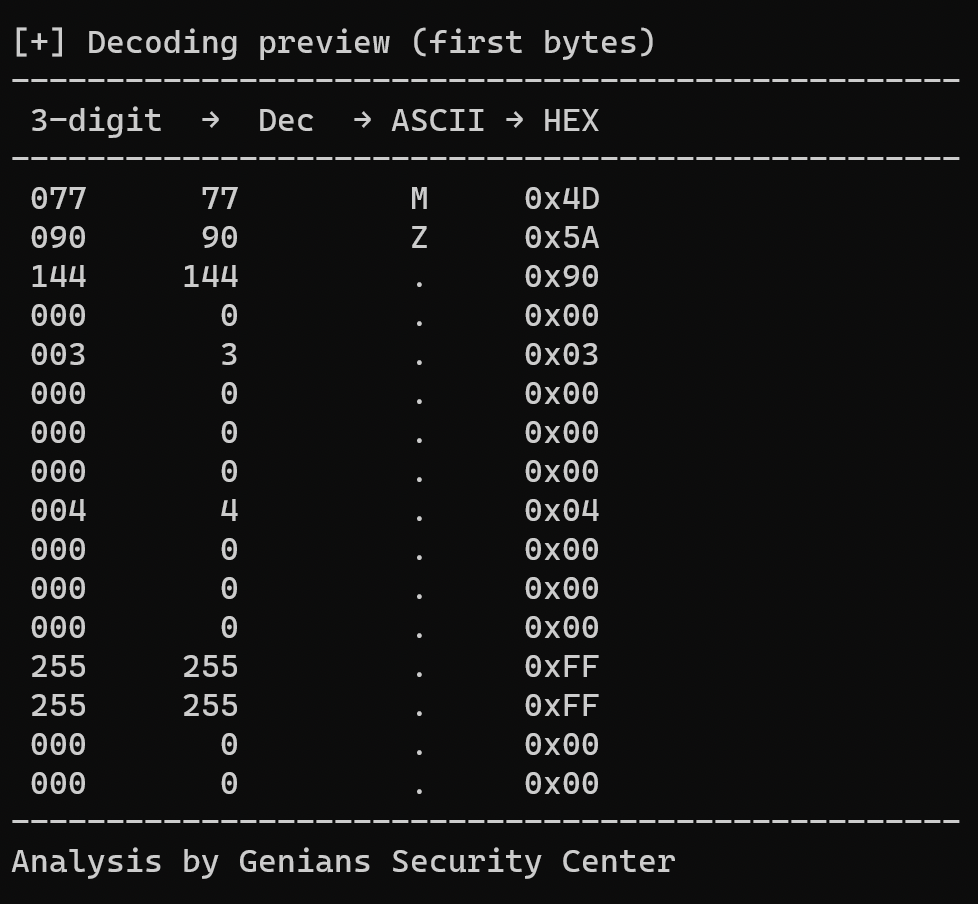Select the hex value 0x03

pos(561,355)
